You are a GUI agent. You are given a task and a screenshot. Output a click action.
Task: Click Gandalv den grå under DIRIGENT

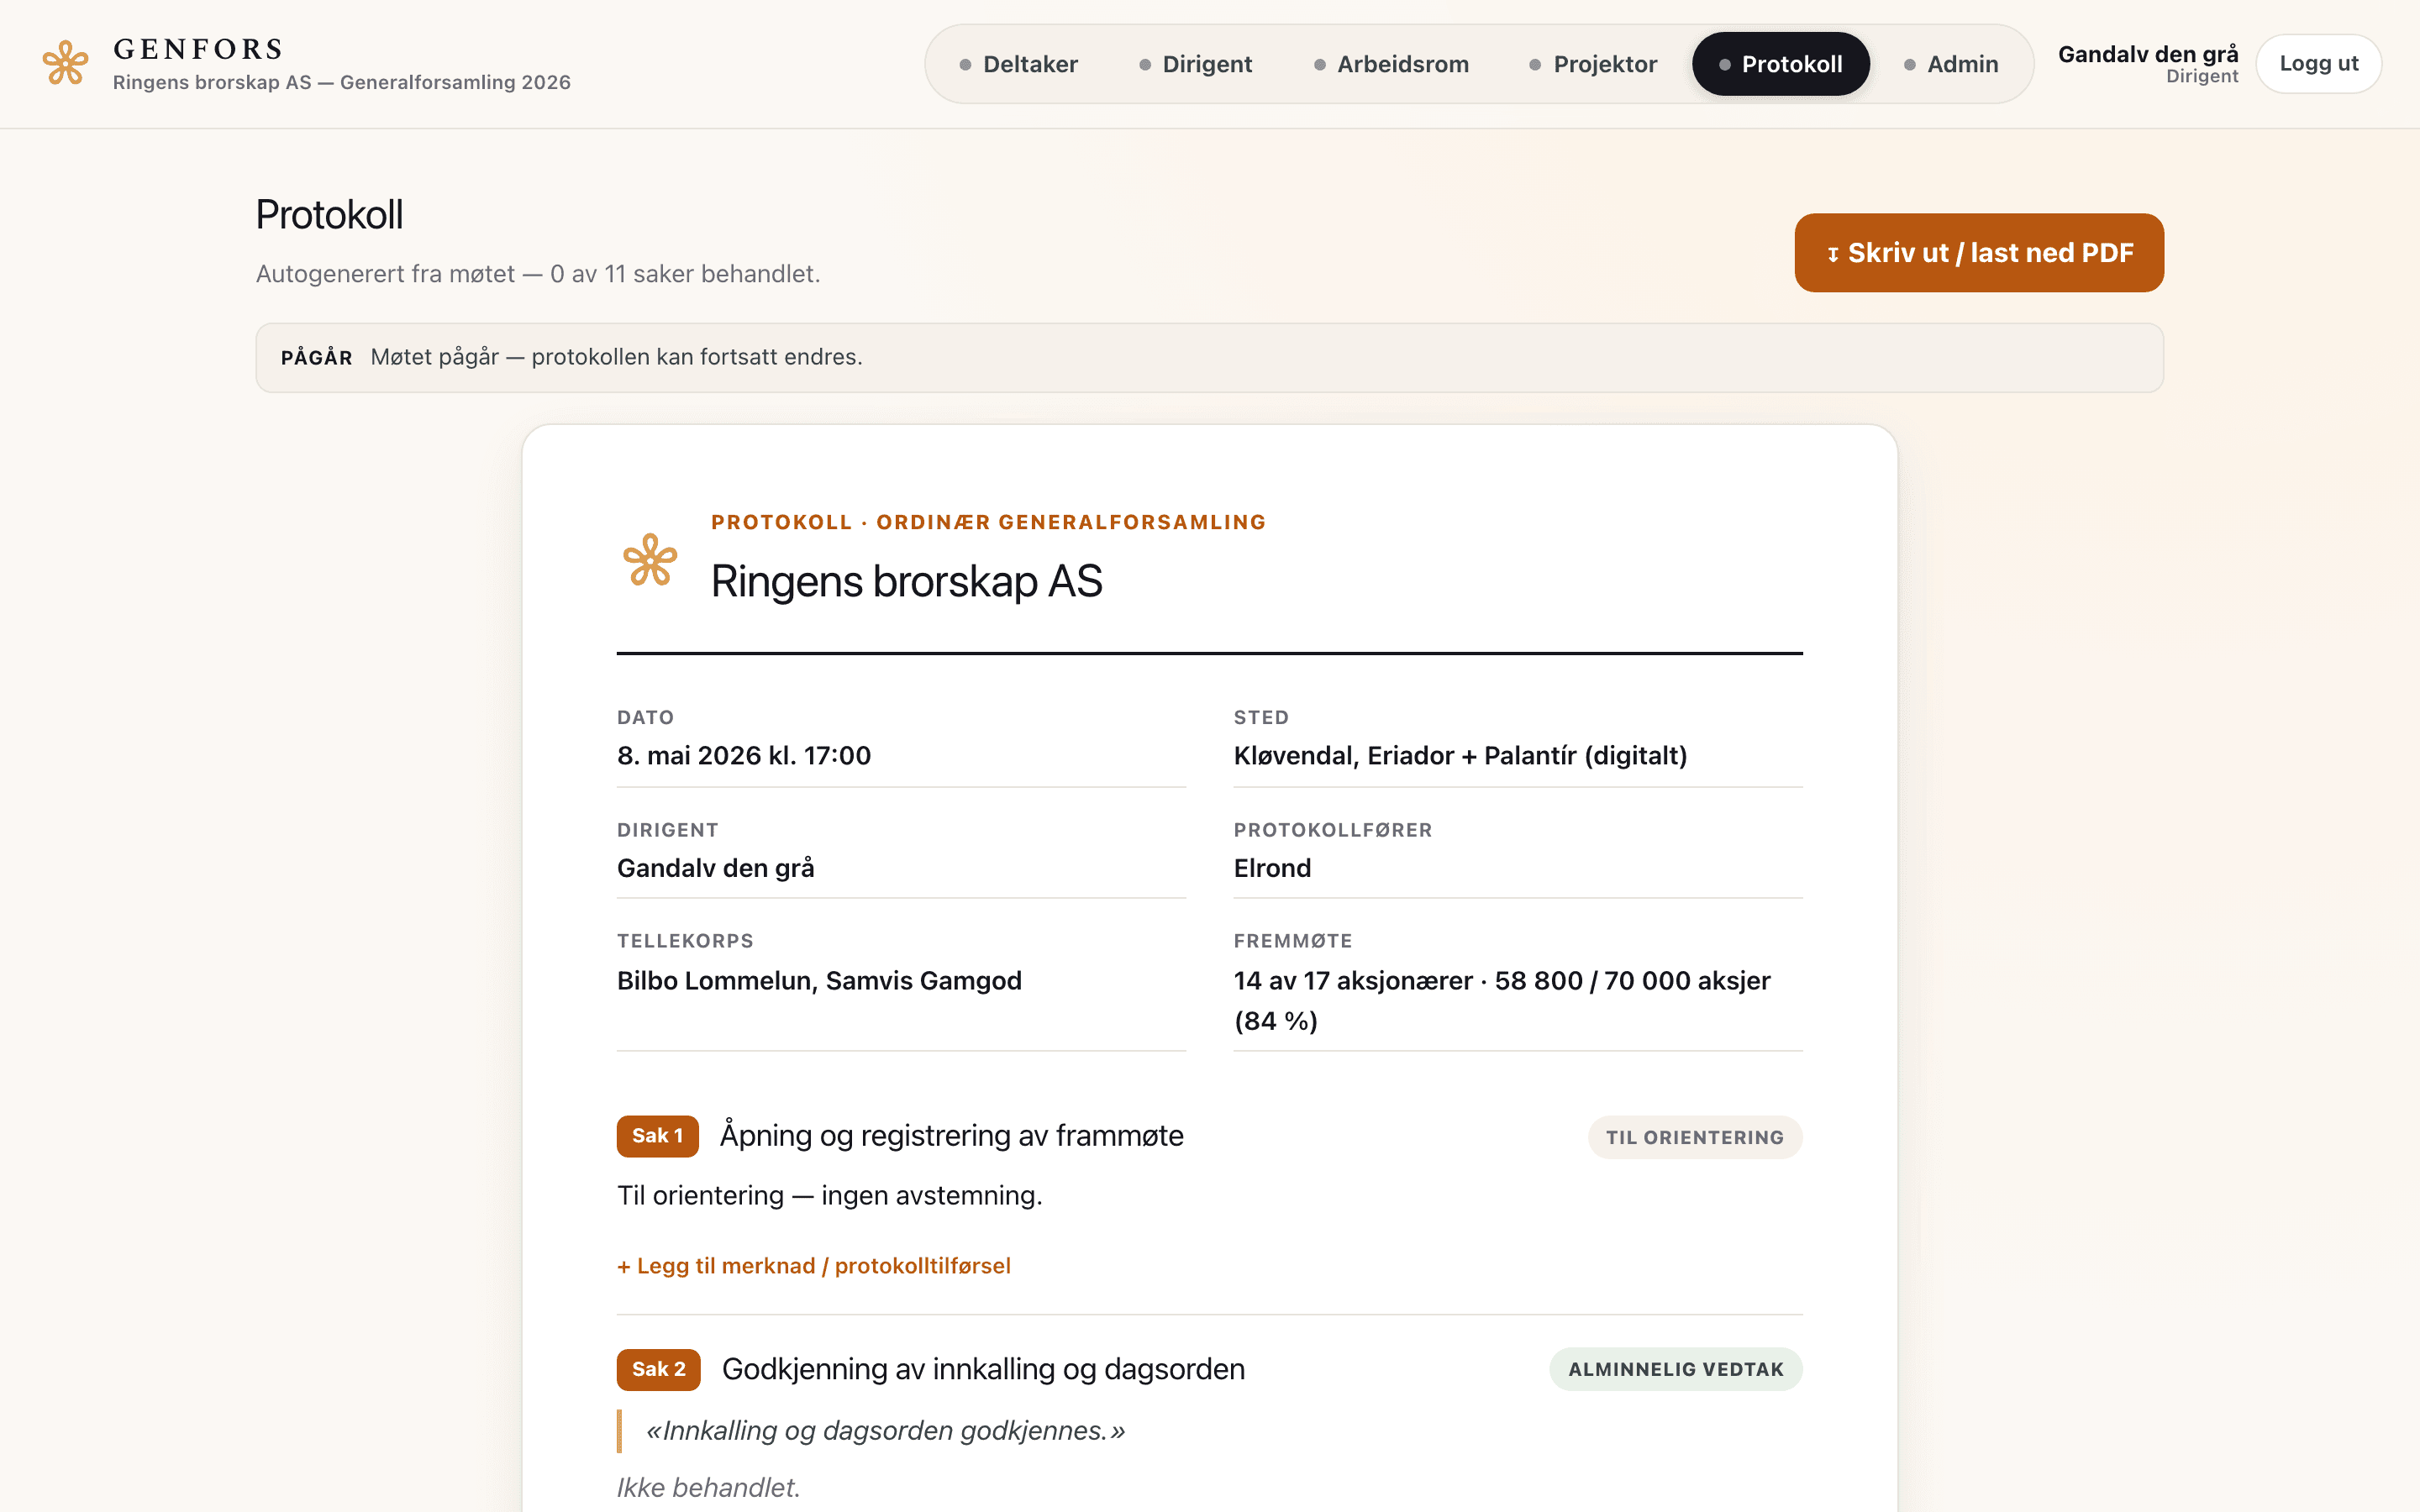pos(716,868)
